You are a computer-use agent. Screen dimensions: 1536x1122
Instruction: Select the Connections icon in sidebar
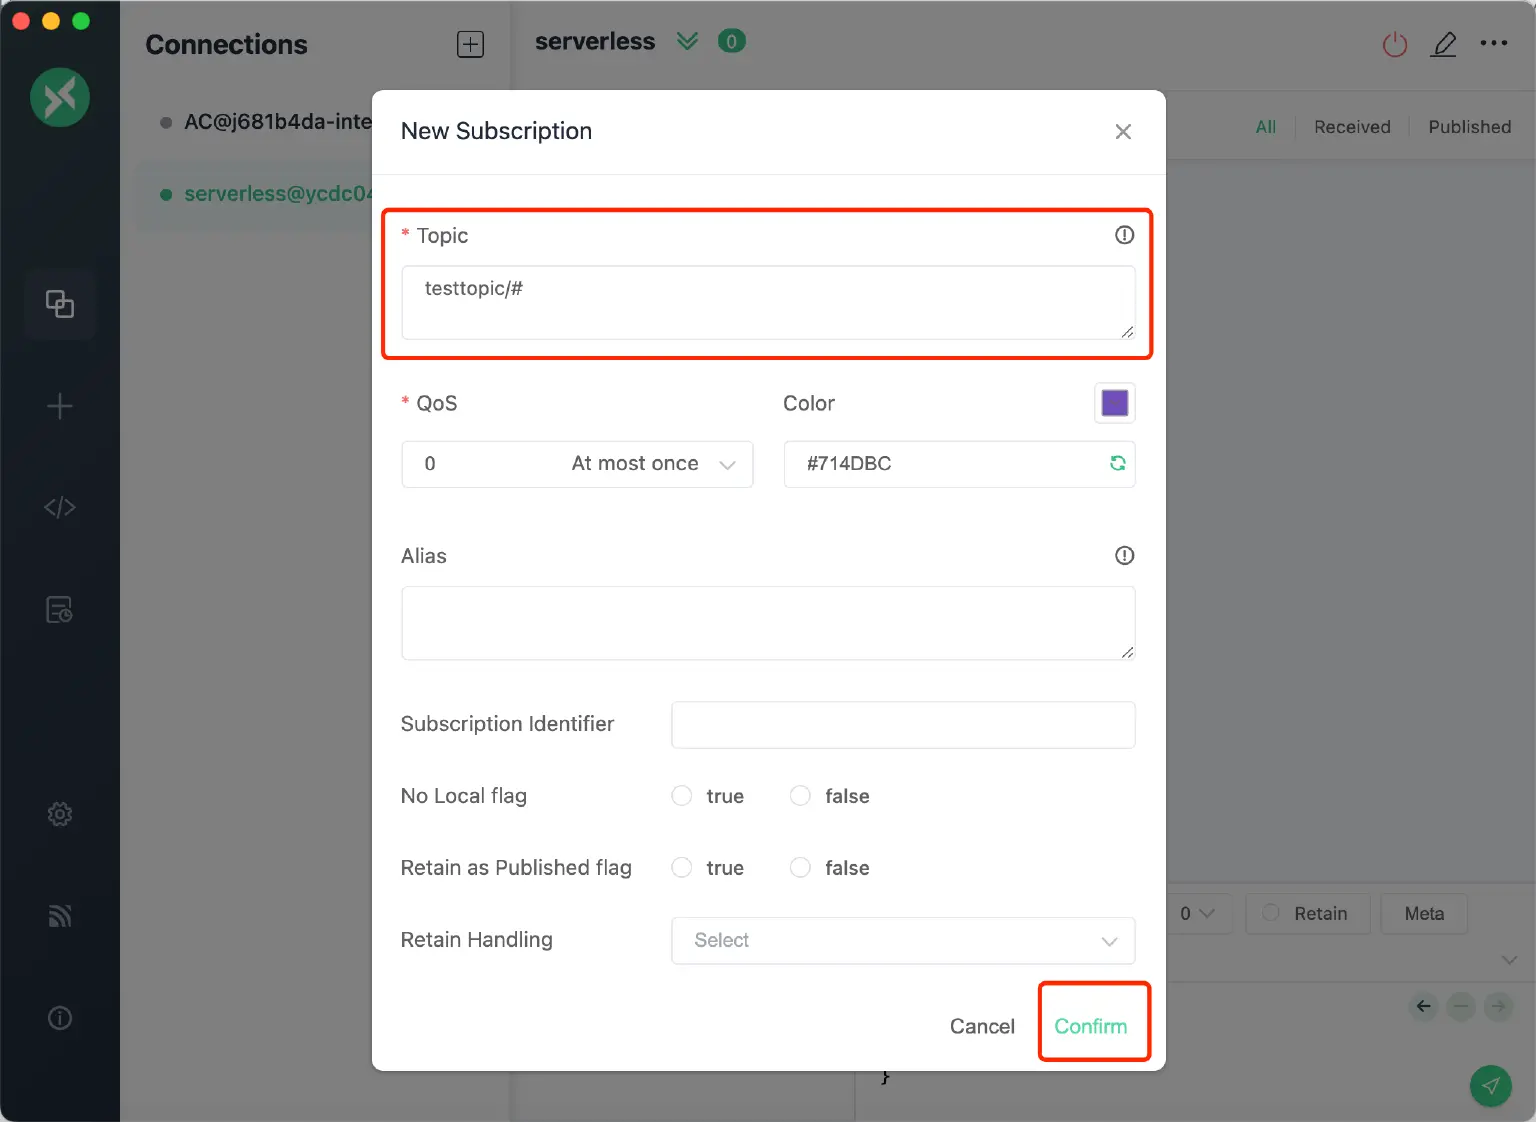point(60,305)
